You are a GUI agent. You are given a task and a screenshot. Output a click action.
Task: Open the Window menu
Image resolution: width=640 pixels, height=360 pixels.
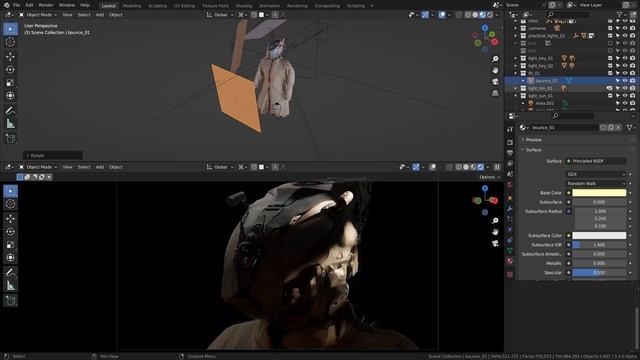point(67,5)
